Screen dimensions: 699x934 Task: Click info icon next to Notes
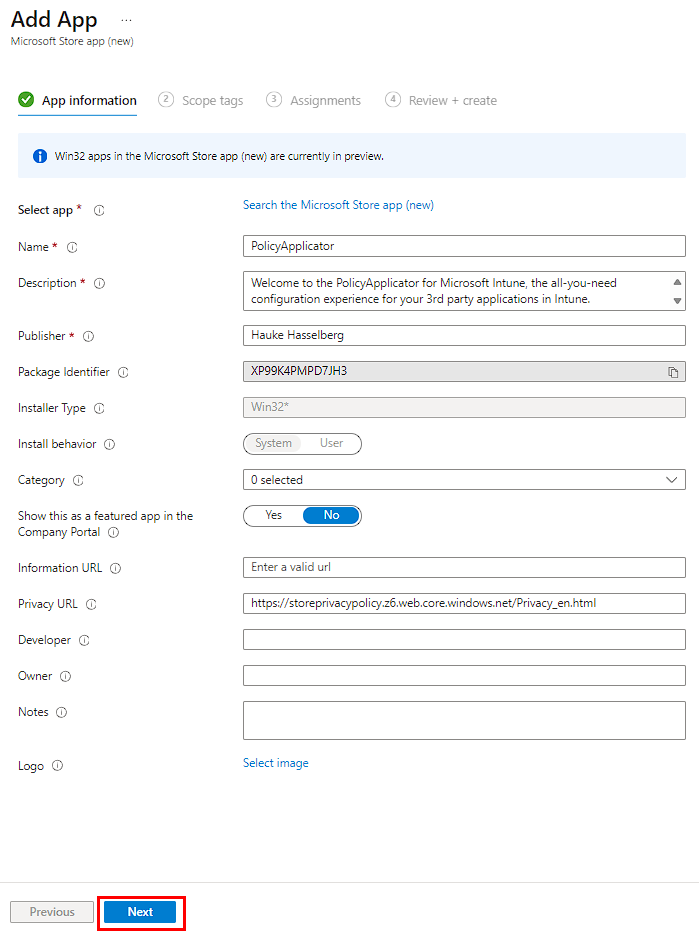[61, 712]
